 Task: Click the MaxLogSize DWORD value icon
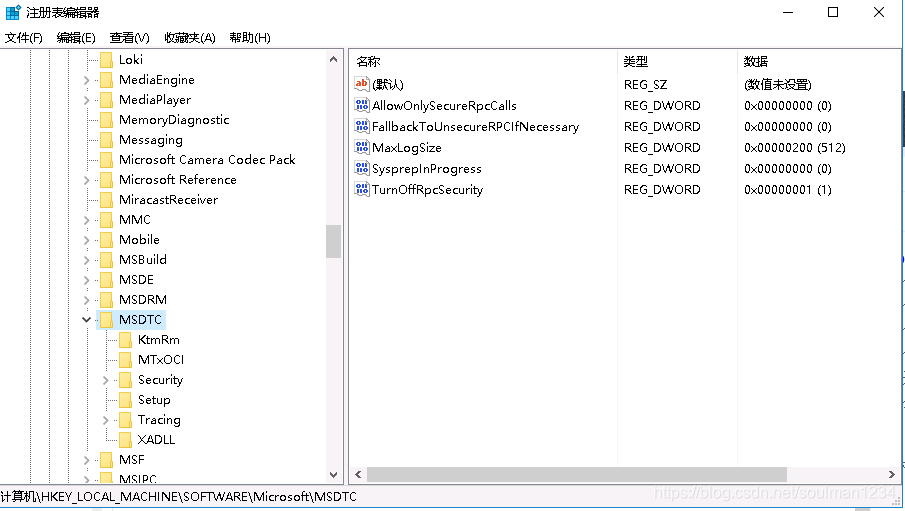tap(362, 147)
